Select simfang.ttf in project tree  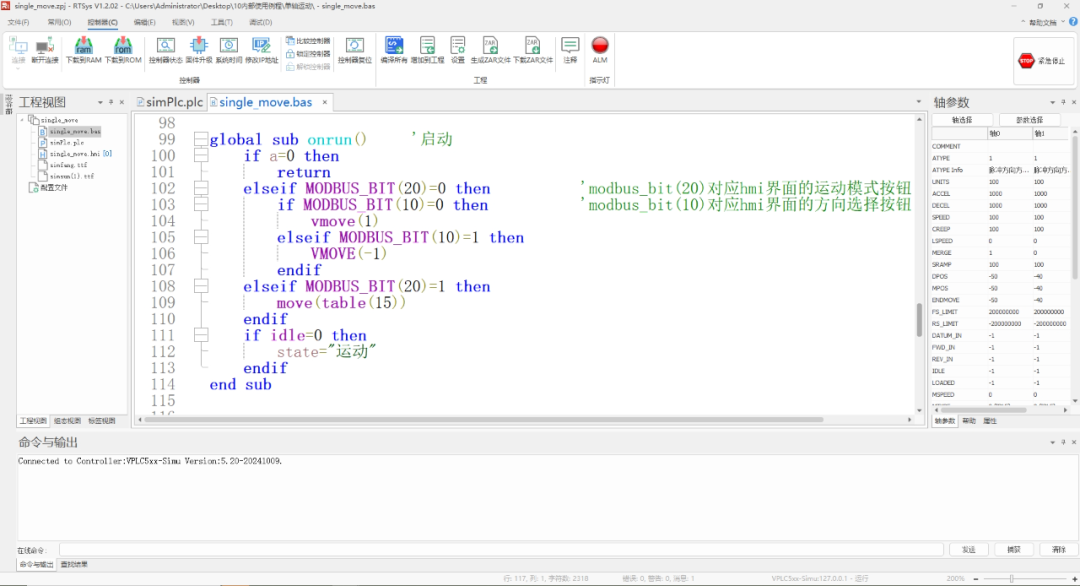(68, 165)
